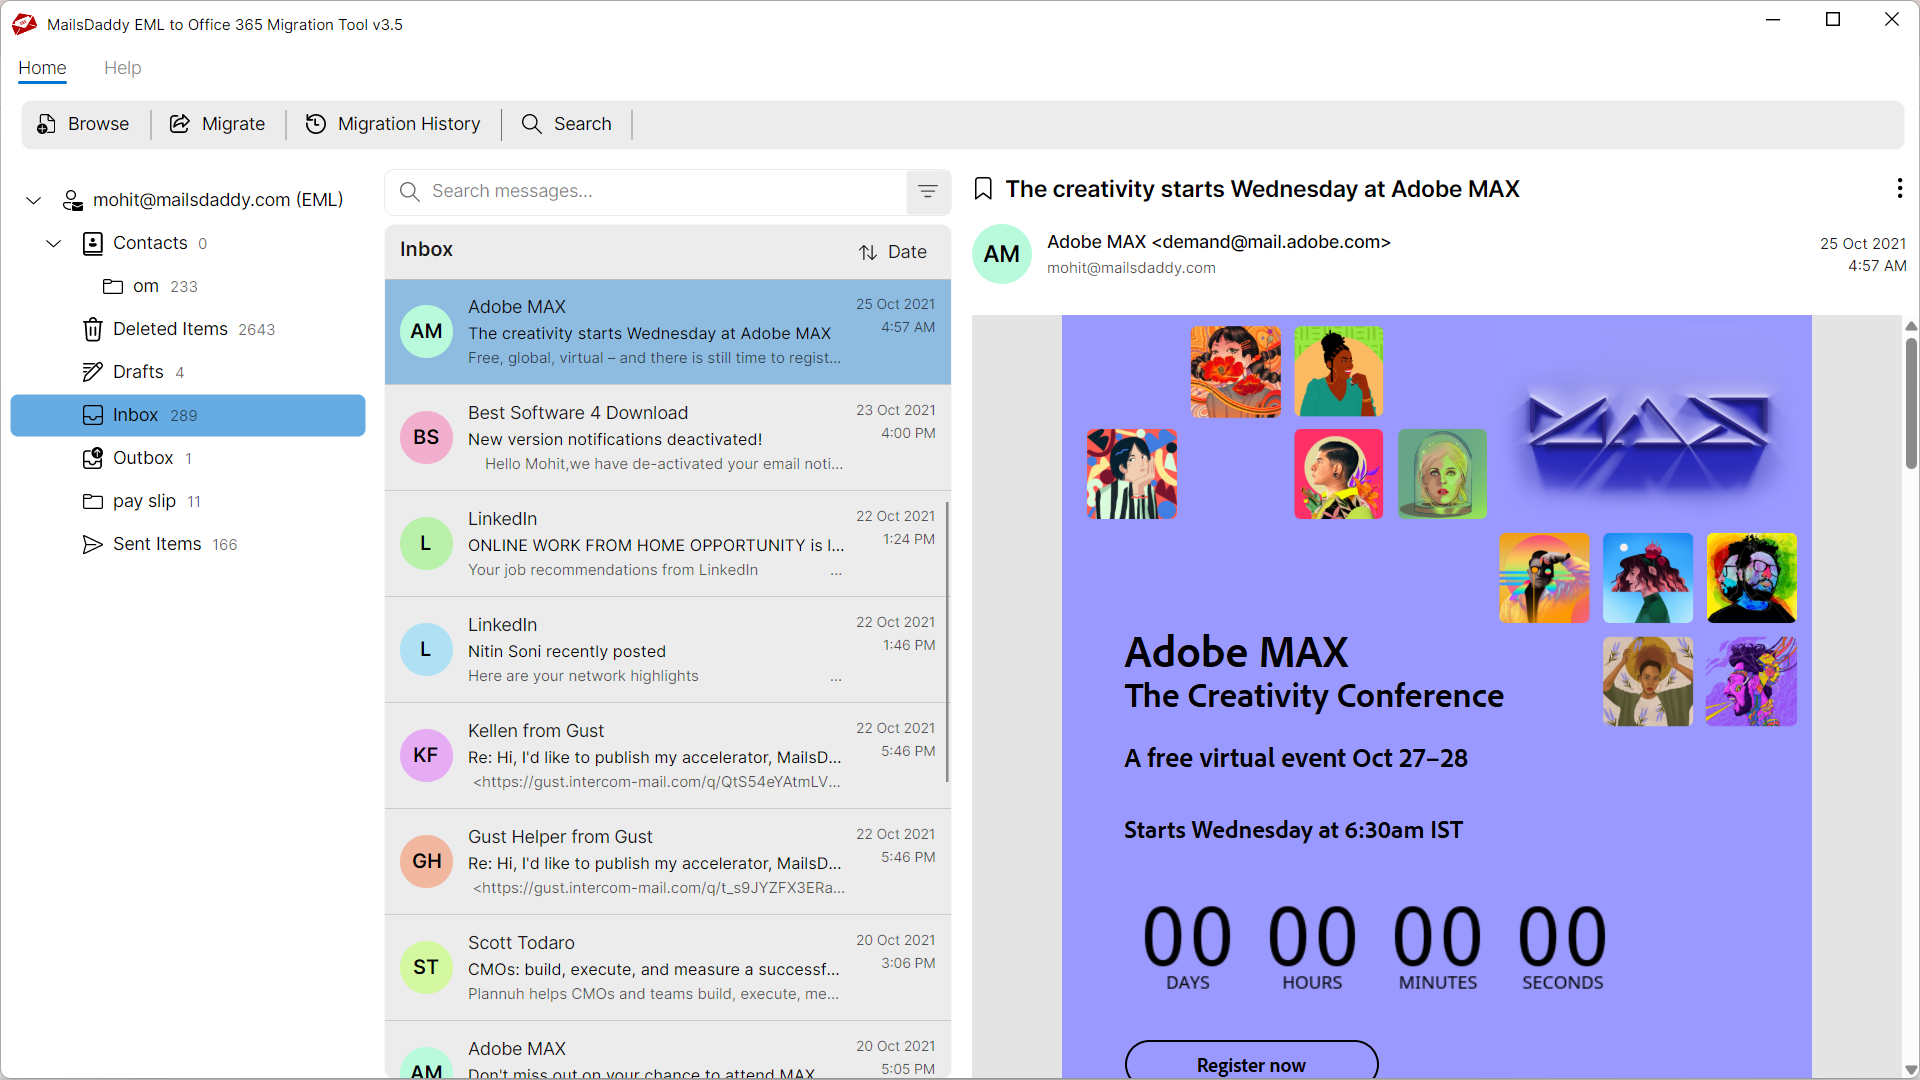Select the om subfolder
This screenshot has height=1080, width=1920.
[x=188, y=287]
